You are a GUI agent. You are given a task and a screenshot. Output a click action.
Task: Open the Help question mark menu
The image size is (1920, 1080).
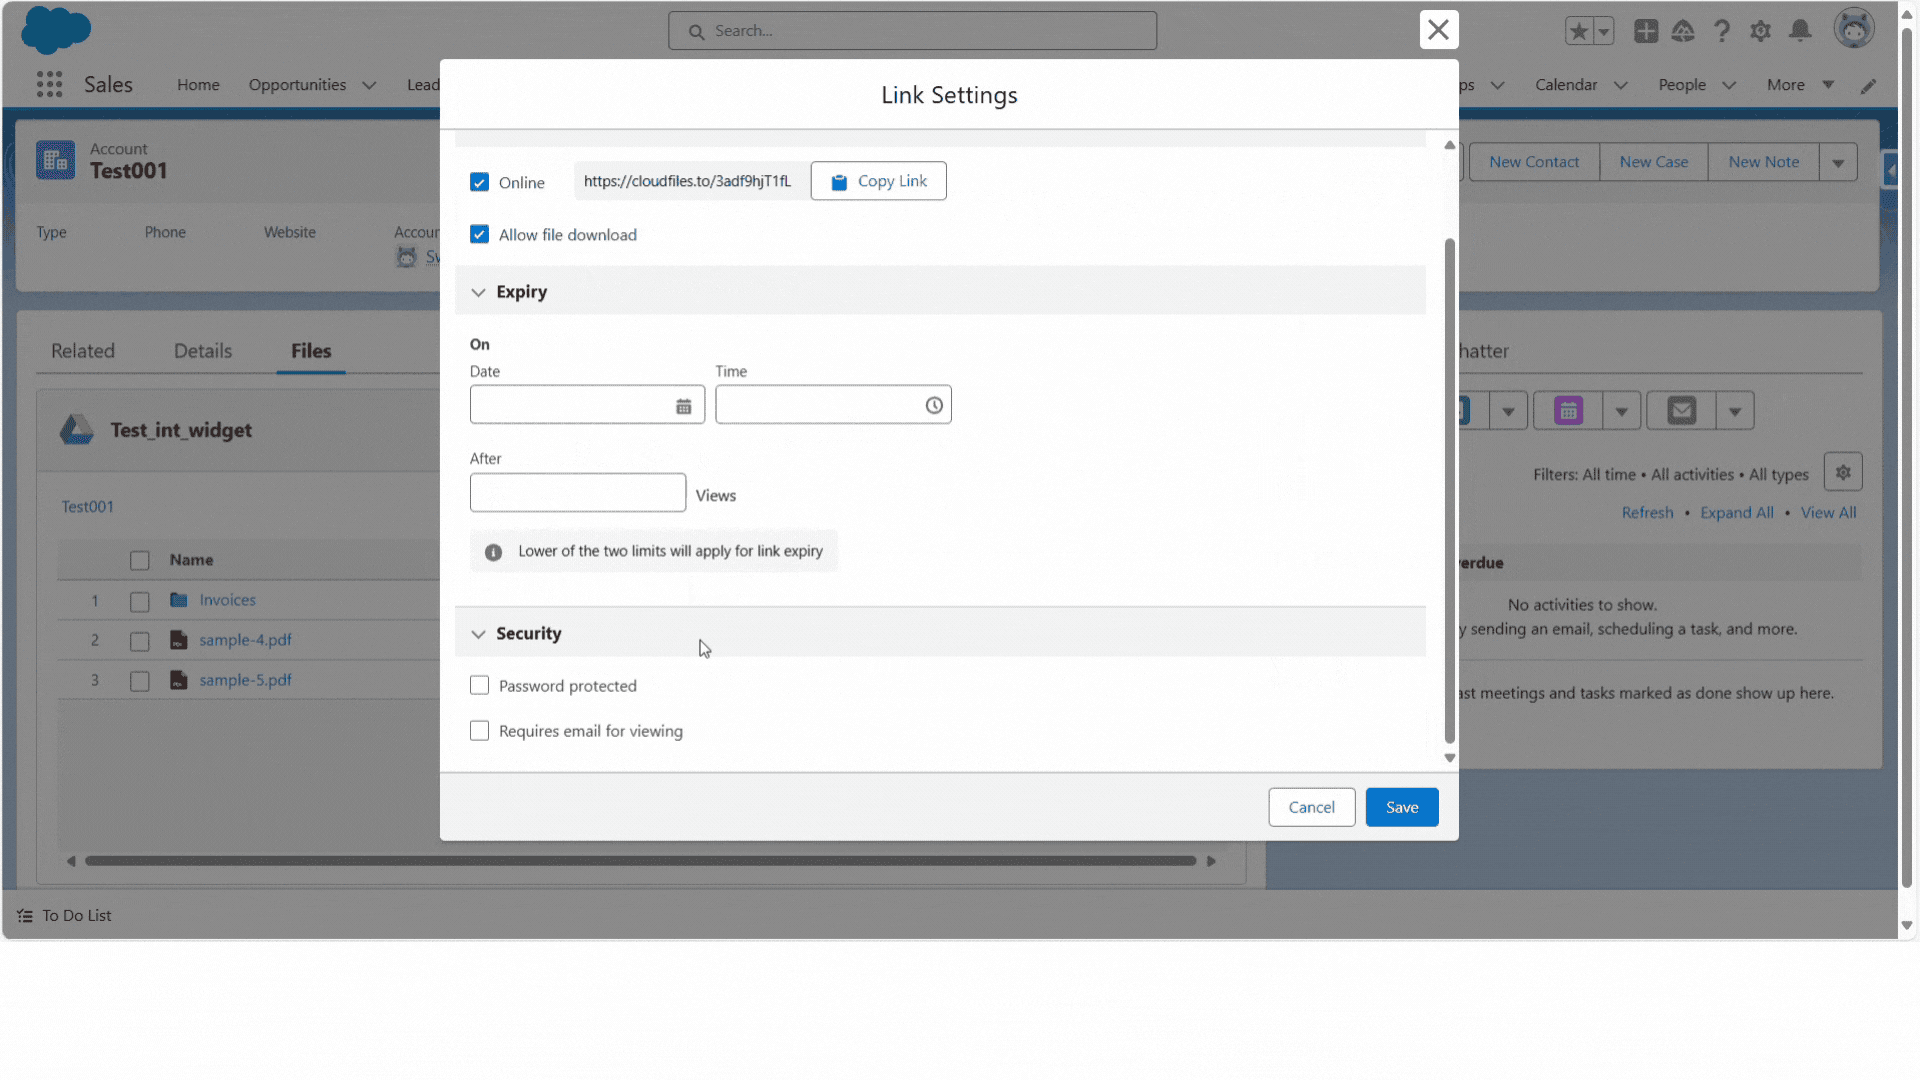click(x=1723, y=31)
